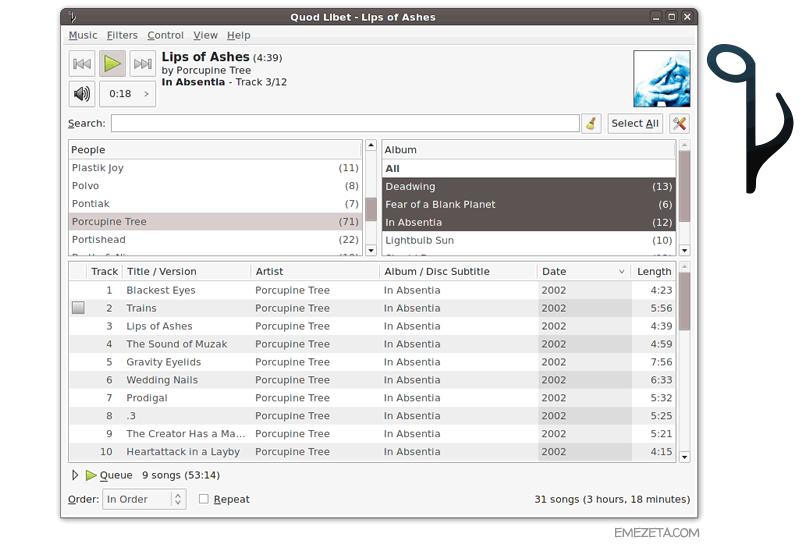800x550 pixels.
Task: Select the Blackest Eyes song row
Action: click(372, 290)
